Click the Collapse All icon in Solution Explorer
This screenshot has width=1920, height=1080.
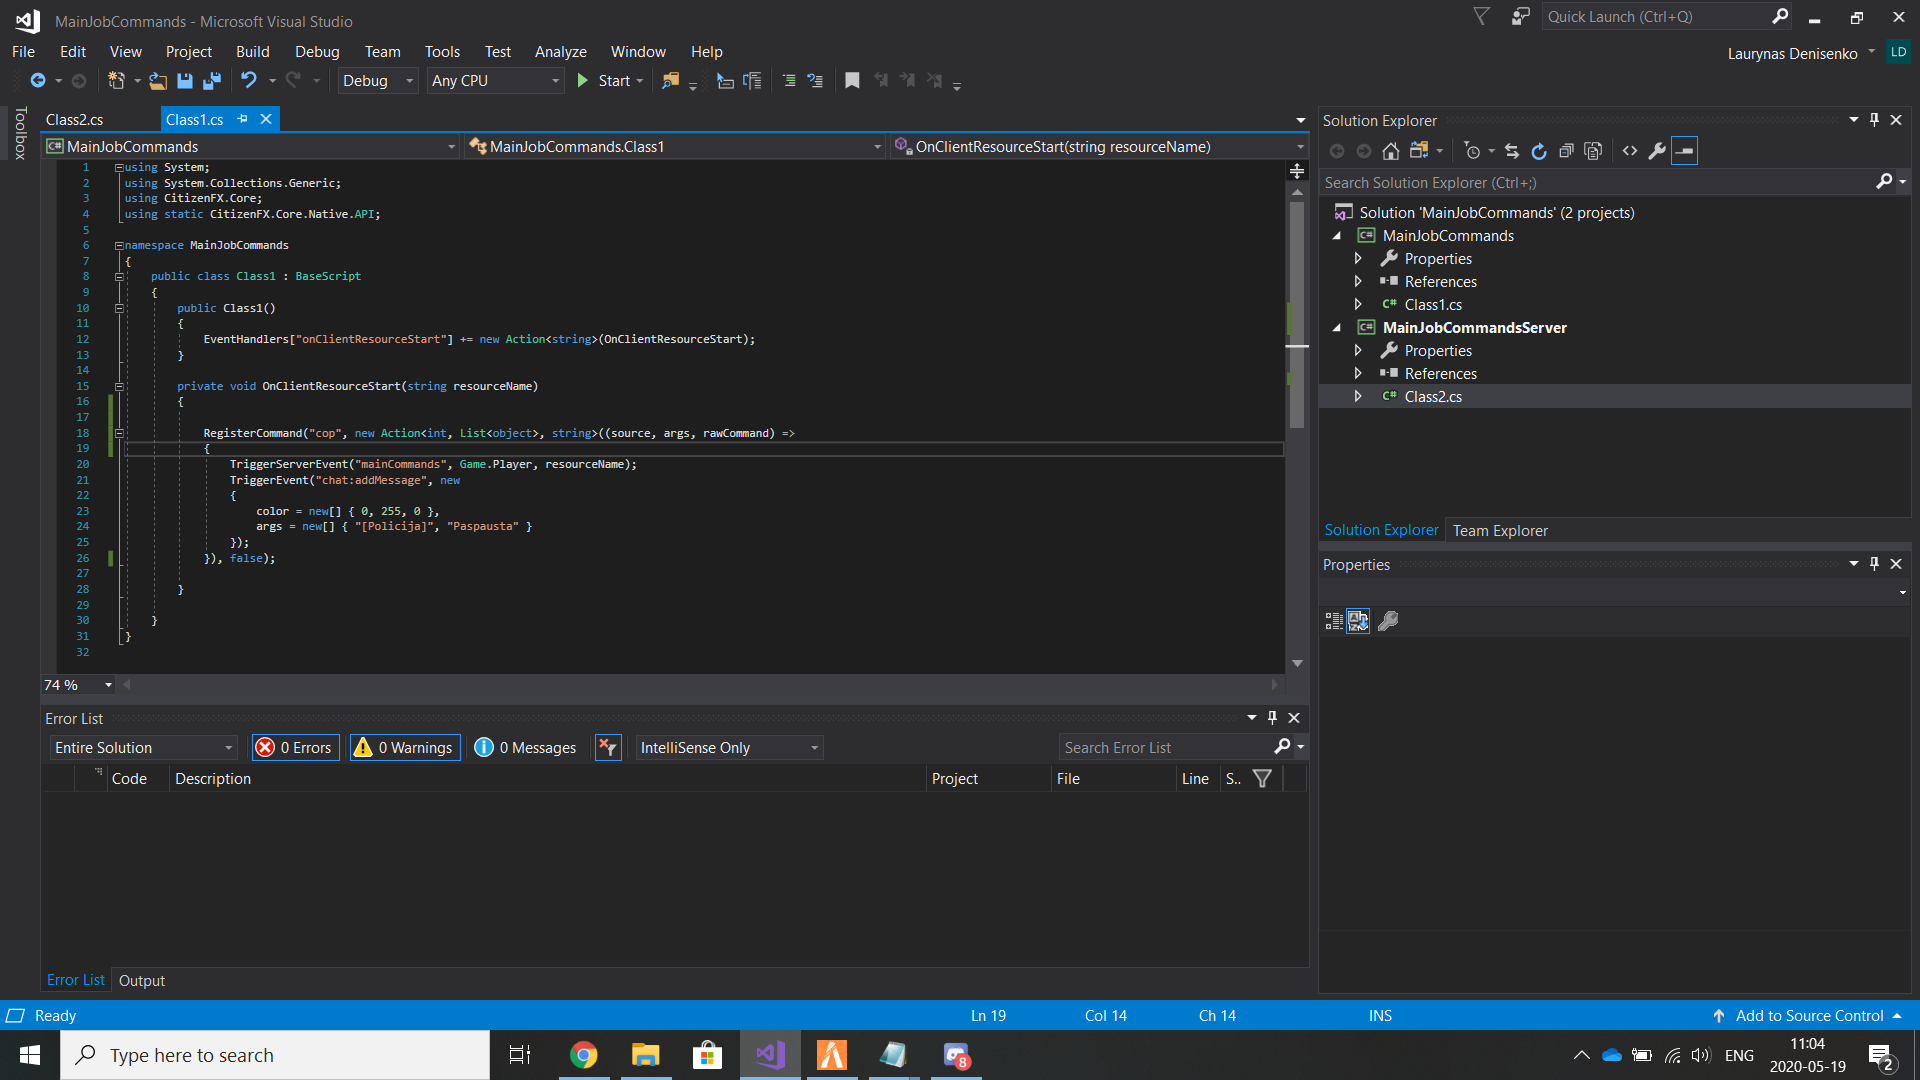(1565, 150)
